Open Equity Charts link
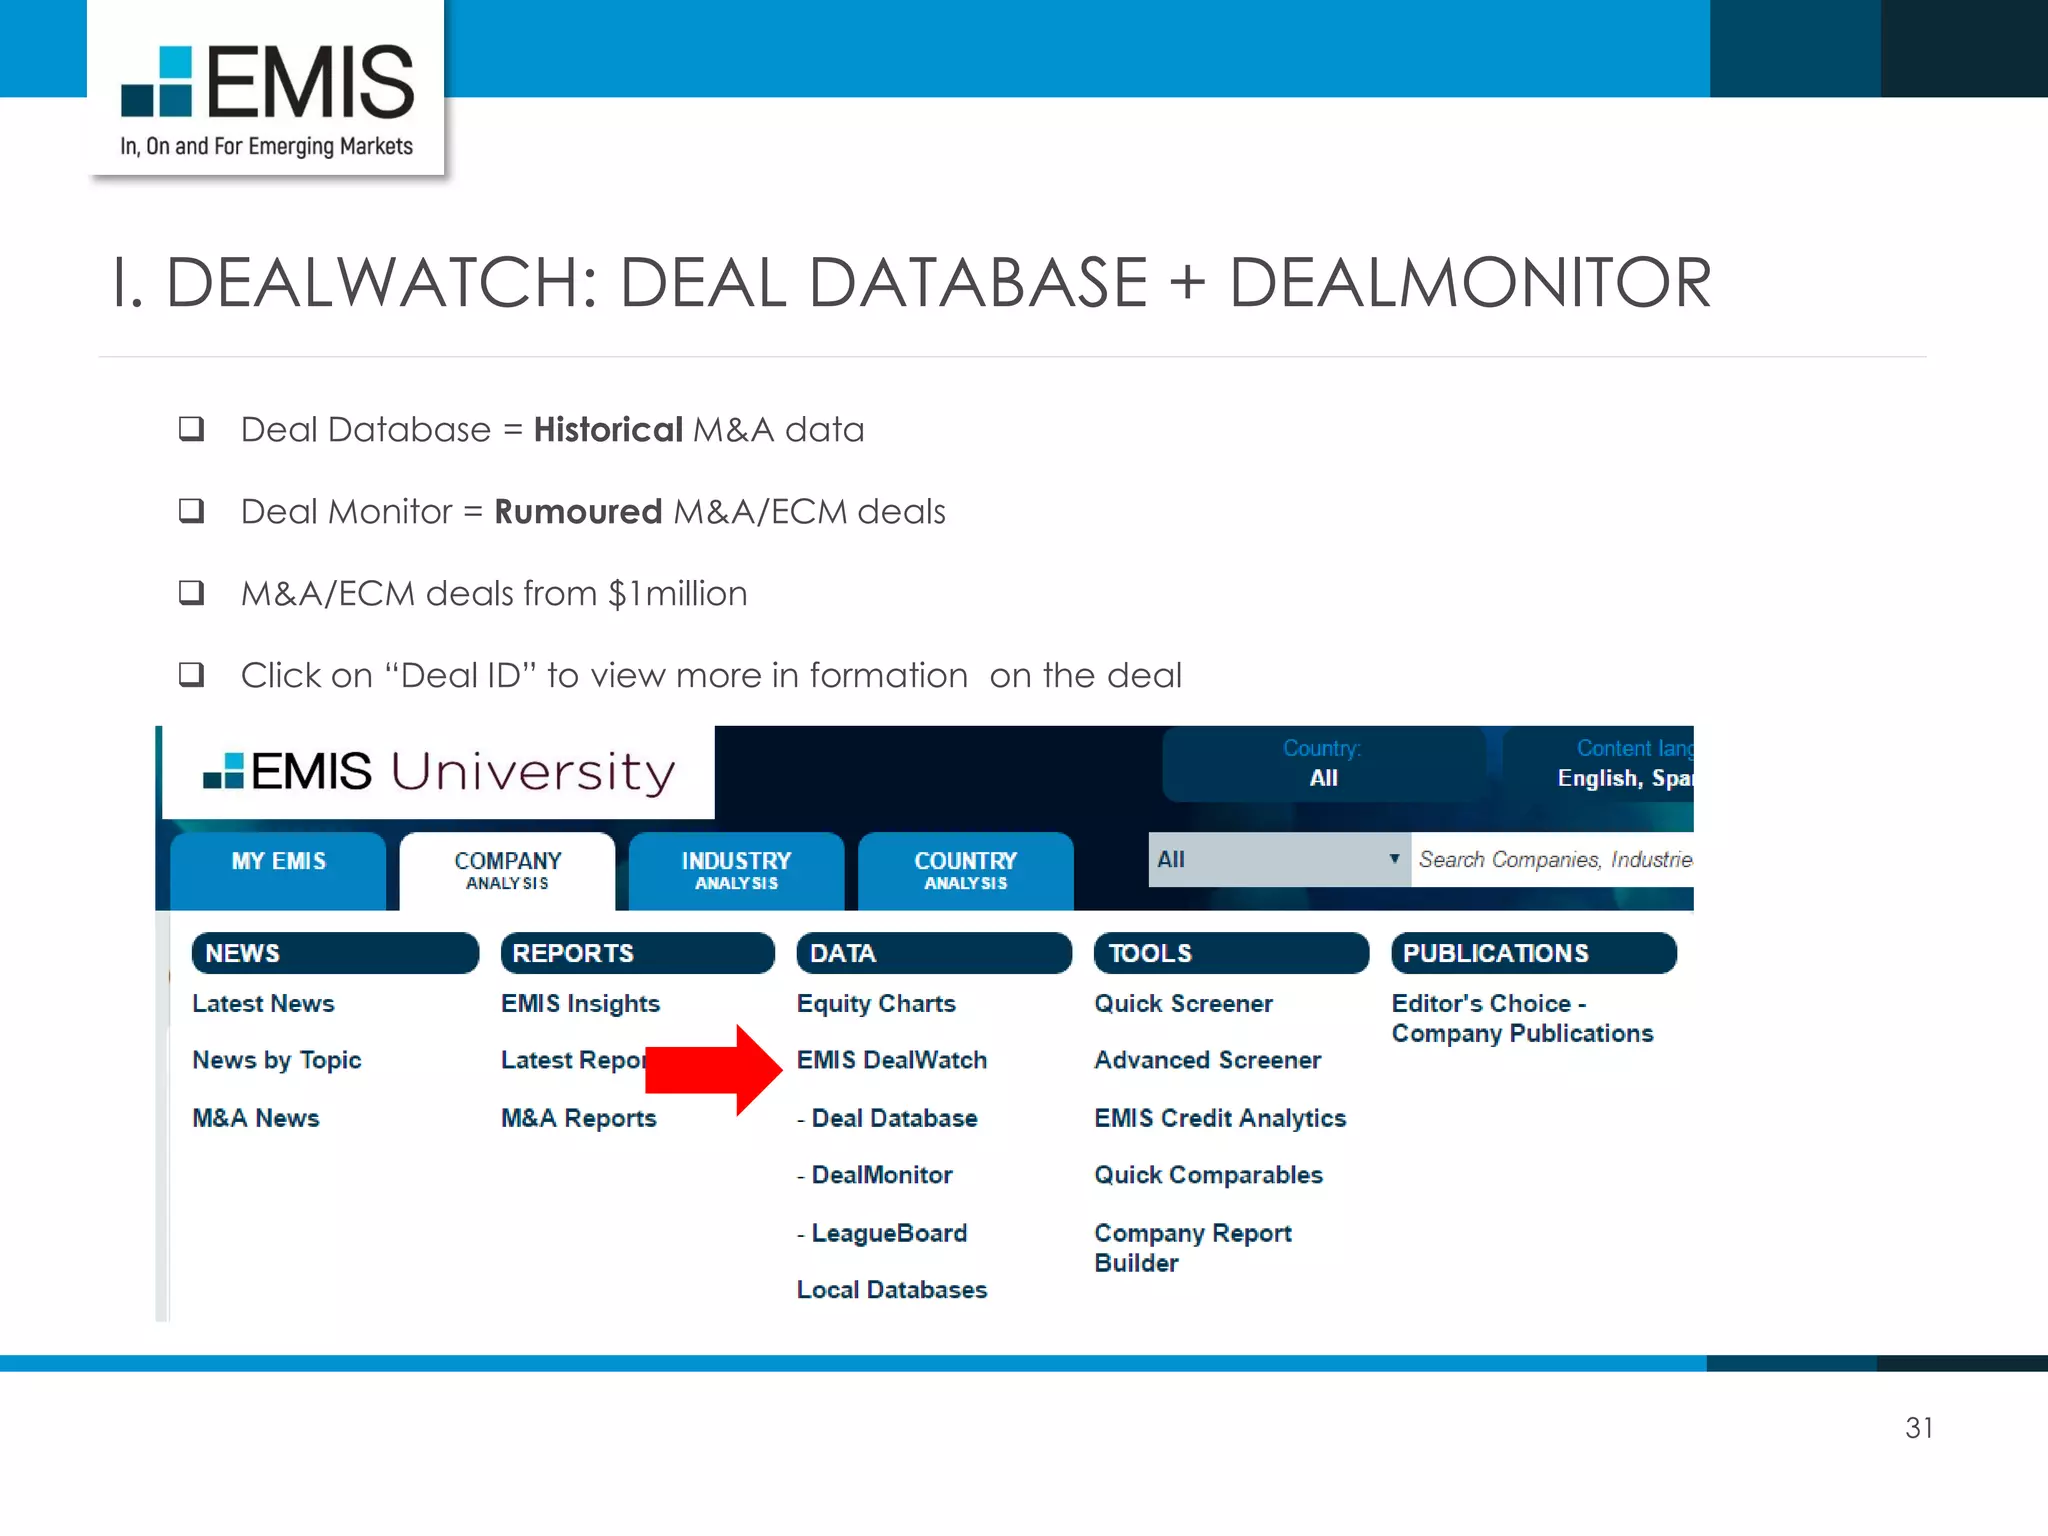 pyautogui.click(x=876, y=1003)
